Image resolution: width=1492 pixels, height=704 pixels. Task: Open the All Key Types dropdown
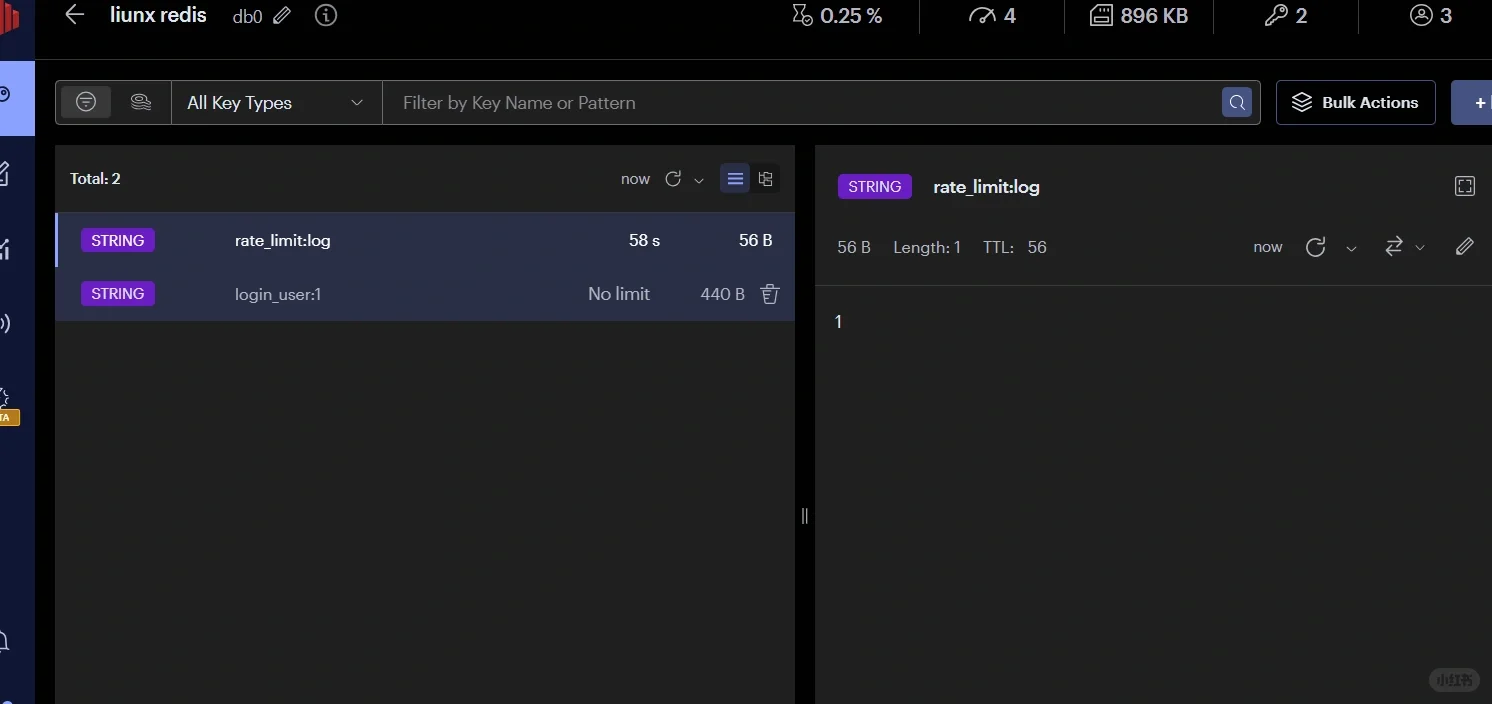pyautogui.click(x=276, y=103)
